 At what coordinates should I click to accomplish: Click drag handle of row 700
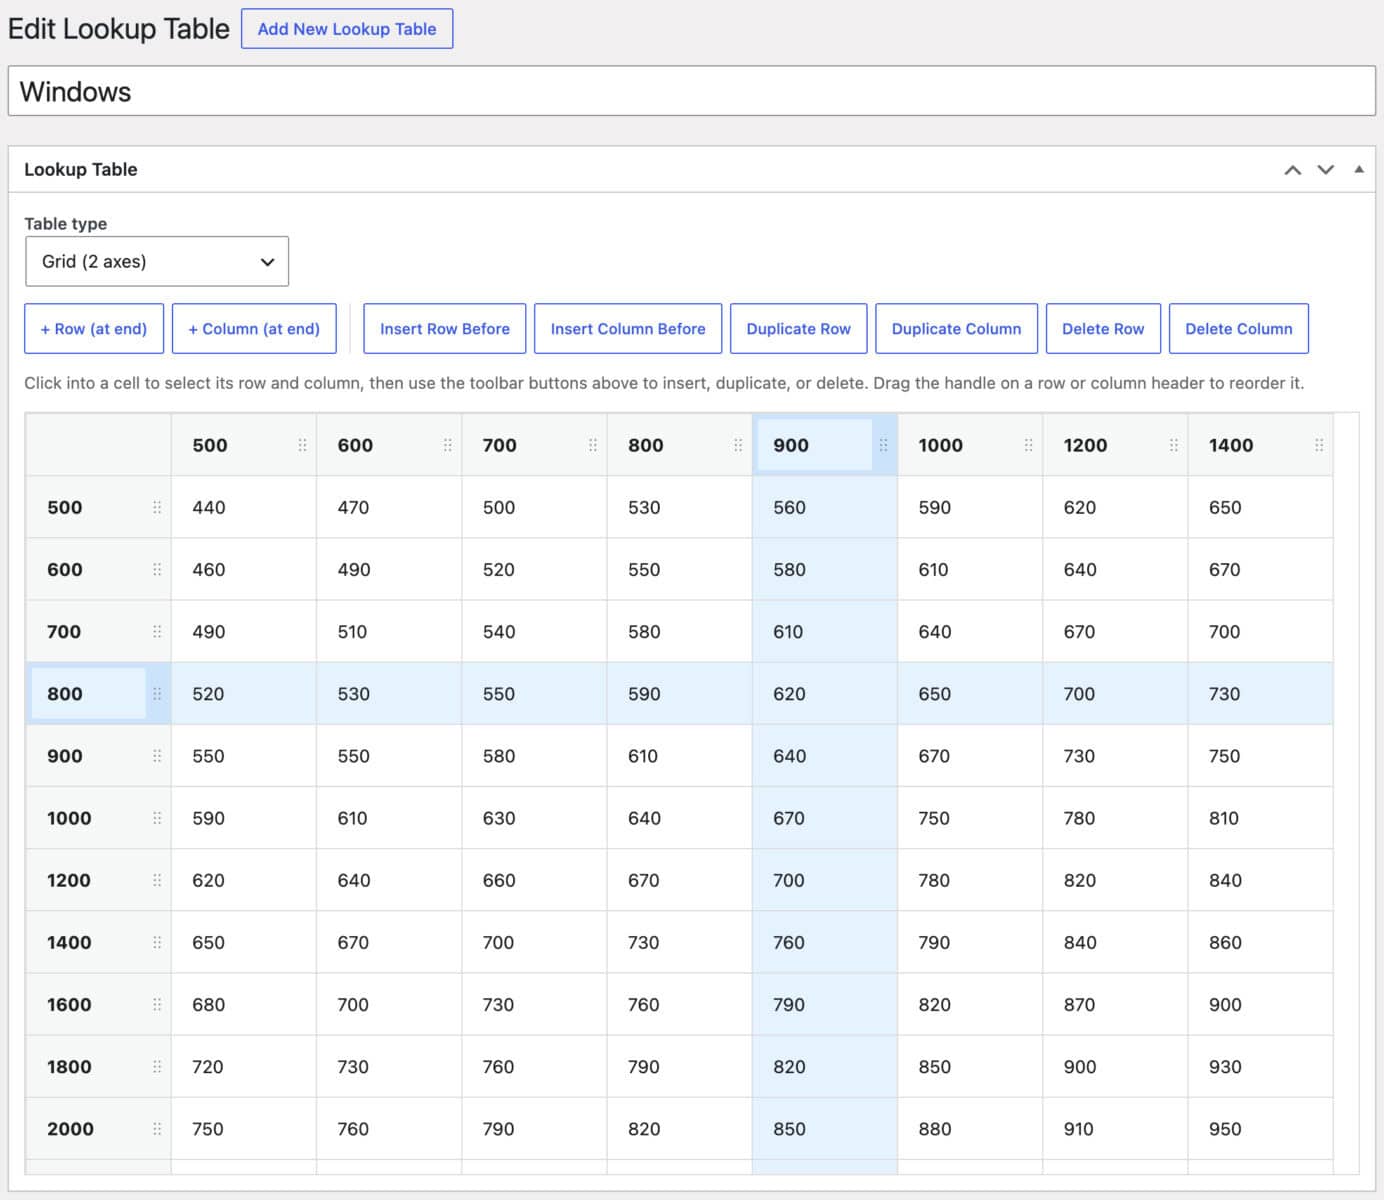click(157, 631)
